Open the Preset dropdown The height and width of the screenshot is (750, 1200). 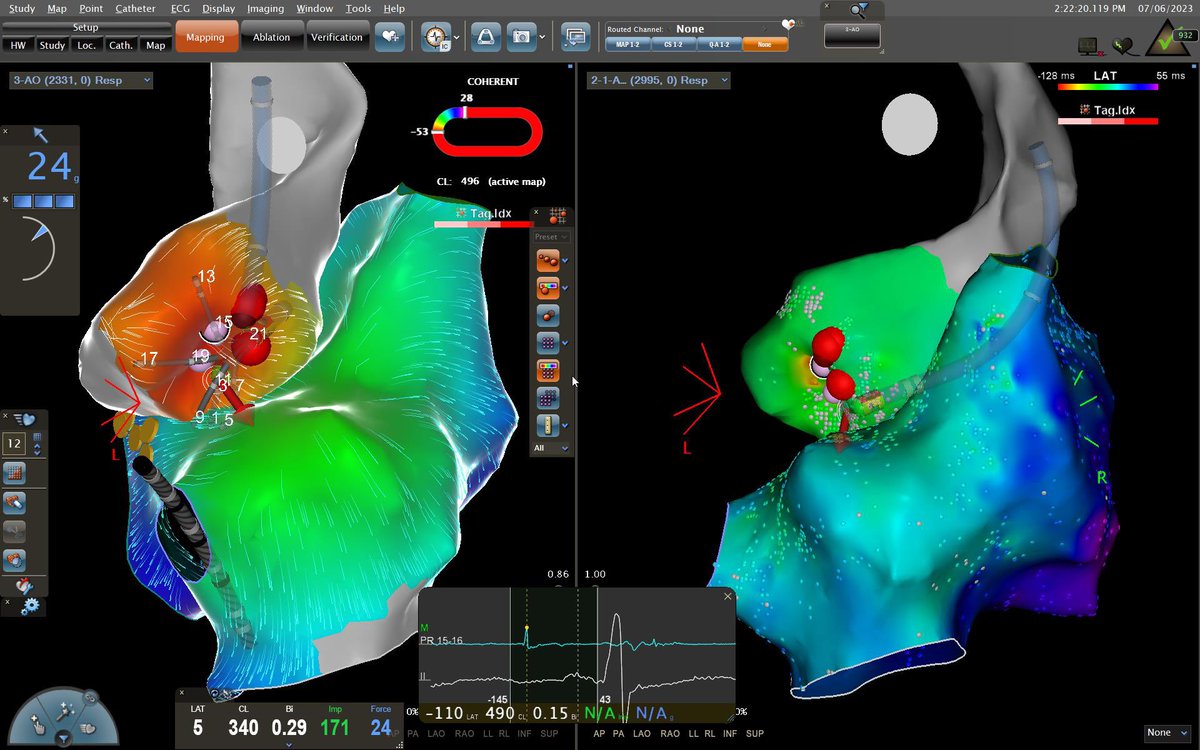551,237
